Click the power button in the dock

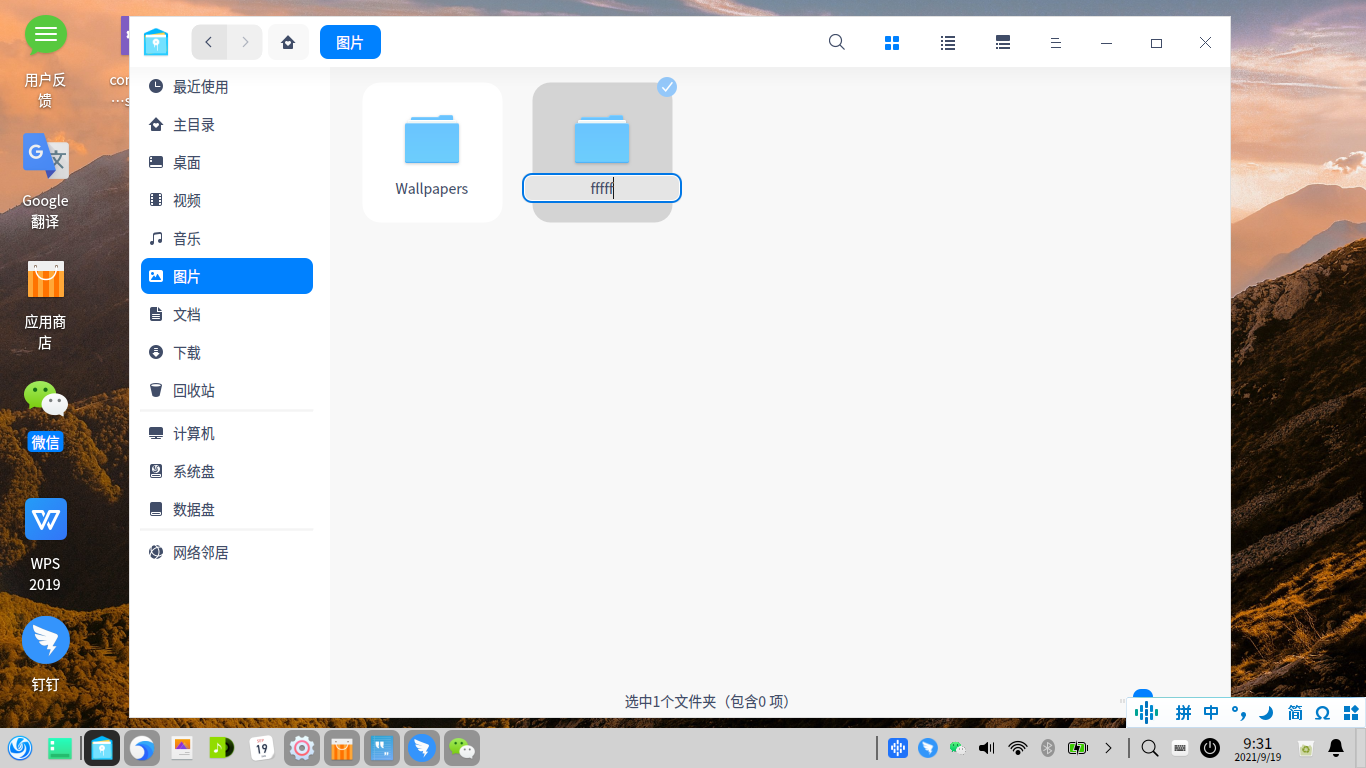[x=1210, y=747]
